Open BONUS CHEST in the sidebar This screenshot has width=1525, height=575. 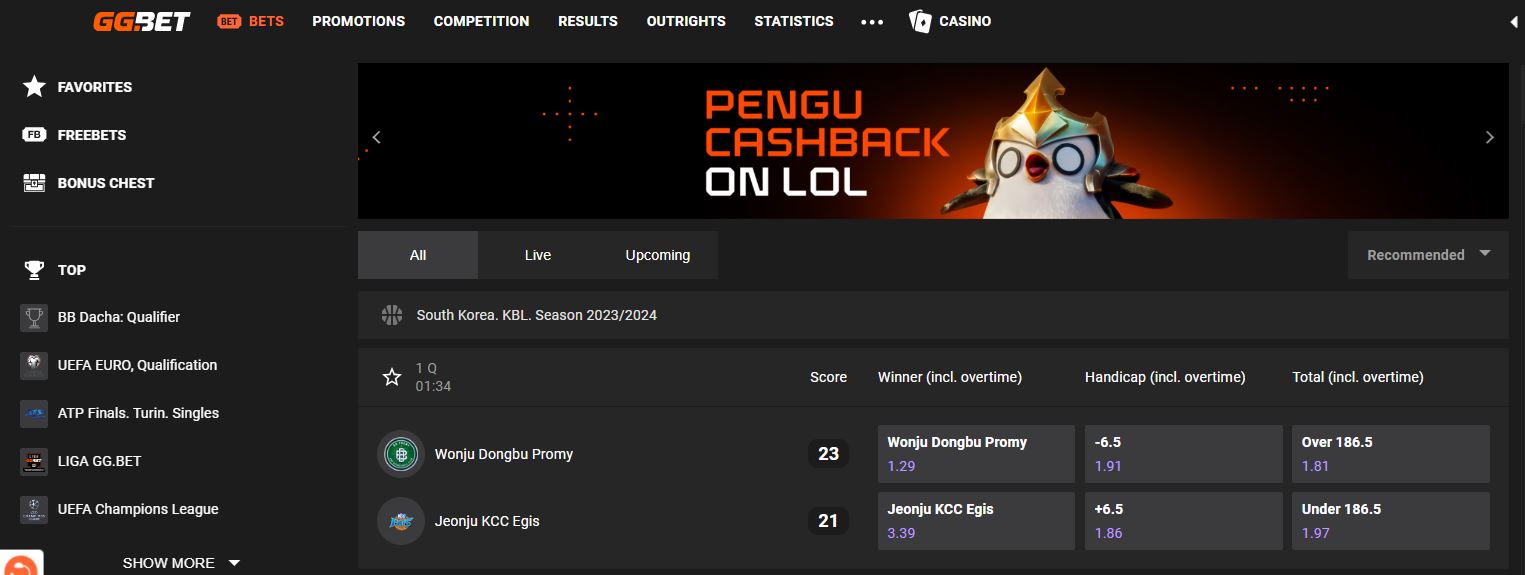point(106,183)
